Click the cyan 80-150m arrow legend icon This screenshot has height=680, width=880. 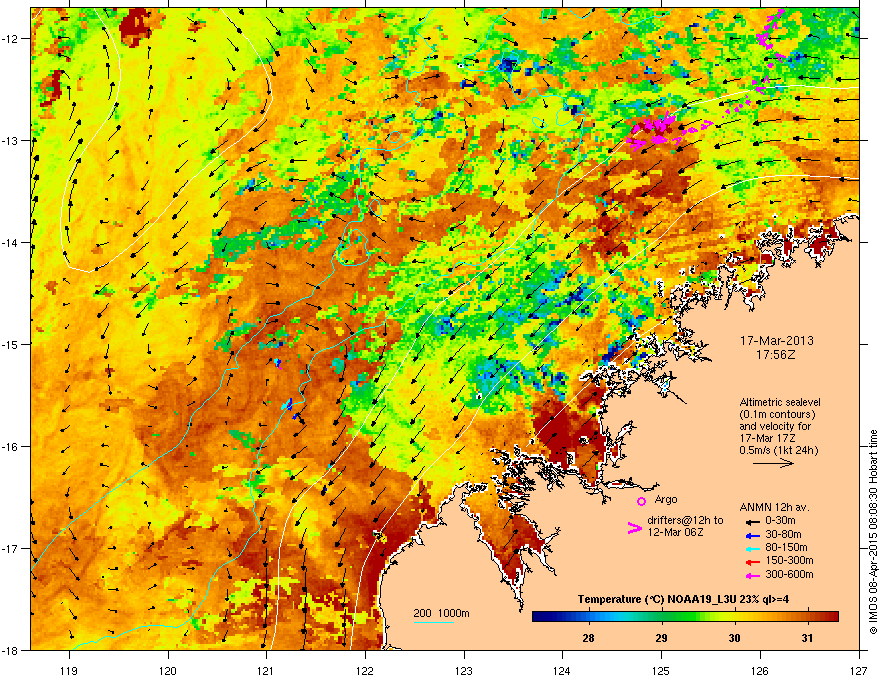click(751, 548)
